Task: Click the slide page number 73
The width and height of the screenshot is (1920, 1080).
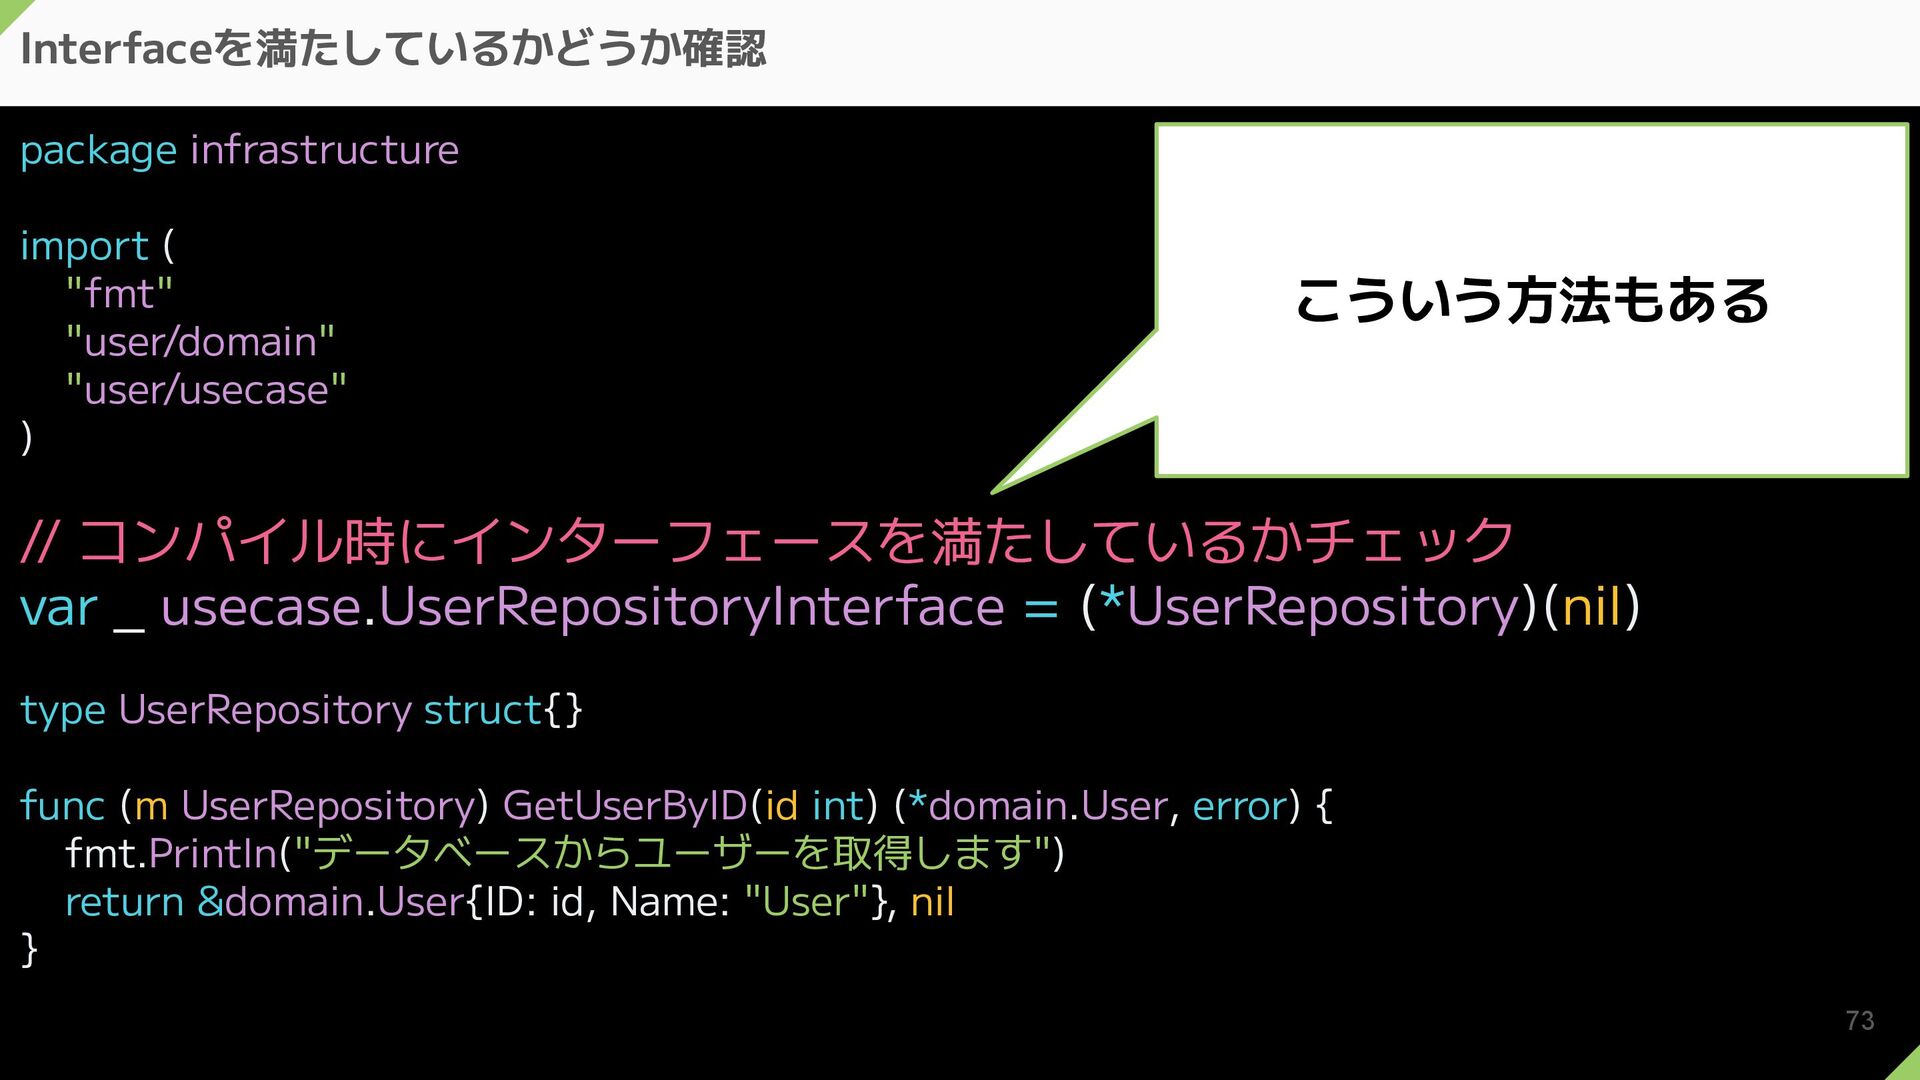Action: coord(1860,1021)
